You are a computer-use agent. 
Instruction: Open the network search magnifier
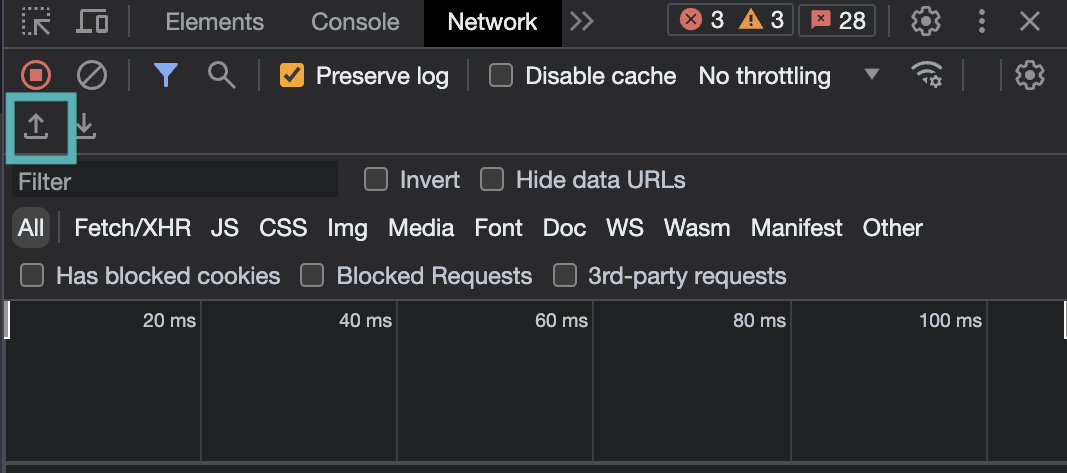click(x=221, y=75)
